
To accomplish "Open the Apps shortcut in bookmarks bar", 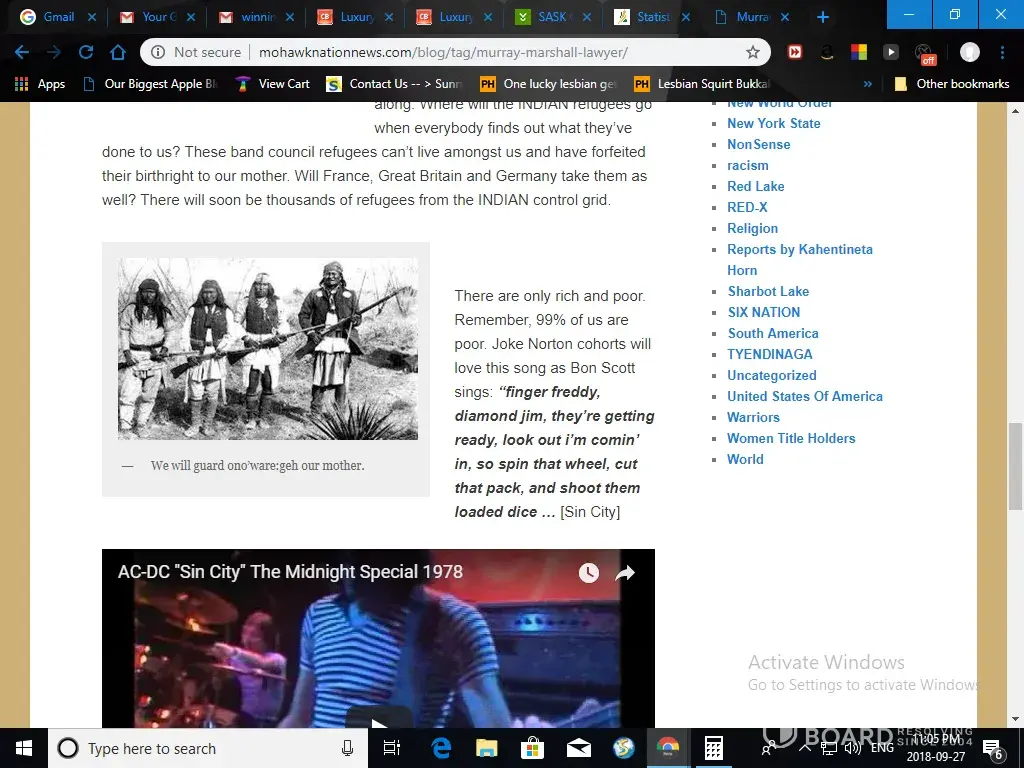I will pos(40,84).
